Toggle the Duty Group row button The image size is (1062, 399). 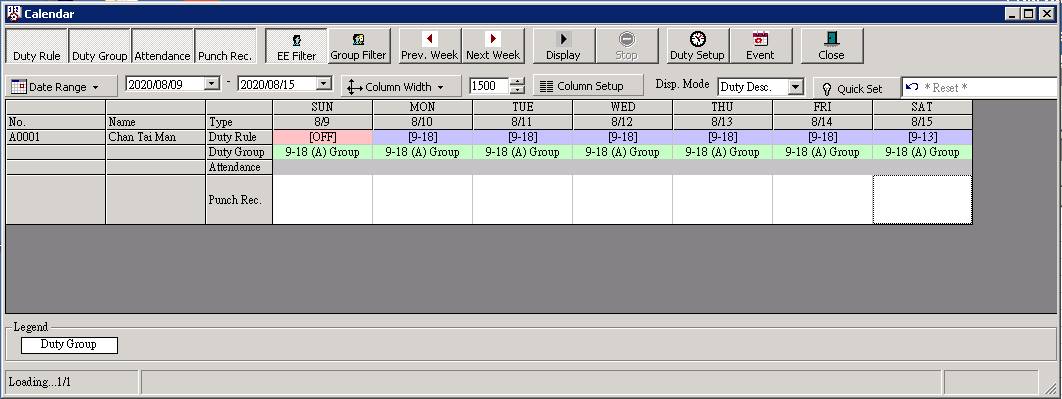pyautogui.click(x=100, y=46)
